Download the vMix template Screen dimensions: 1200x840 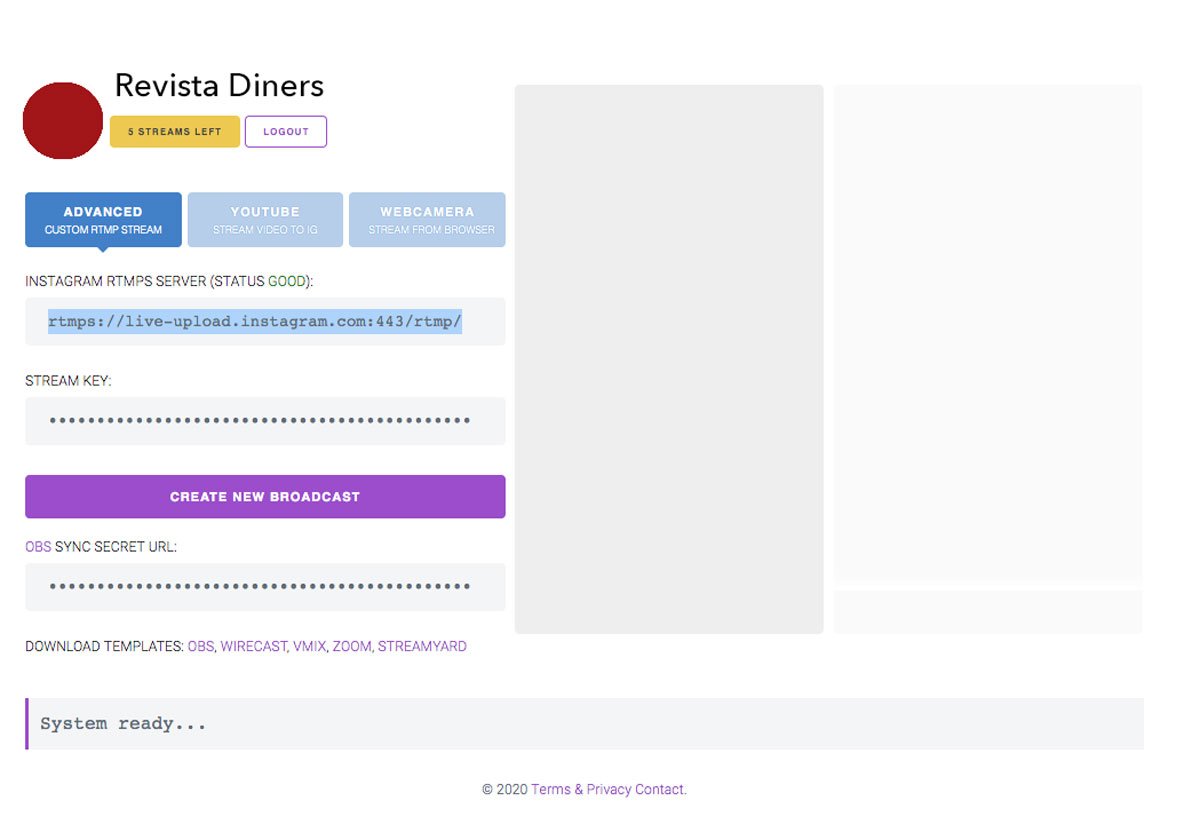[x=309, y=647]
